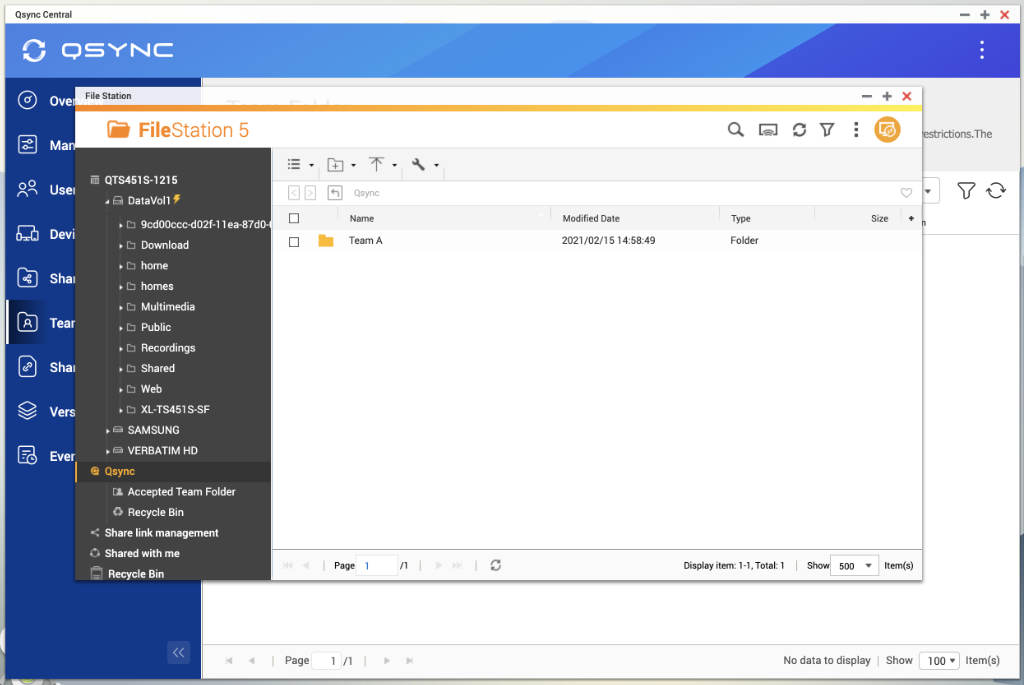The image size is (1024, 685).
Task: Click the File Station page number field
Action: (x=379, y=566)
